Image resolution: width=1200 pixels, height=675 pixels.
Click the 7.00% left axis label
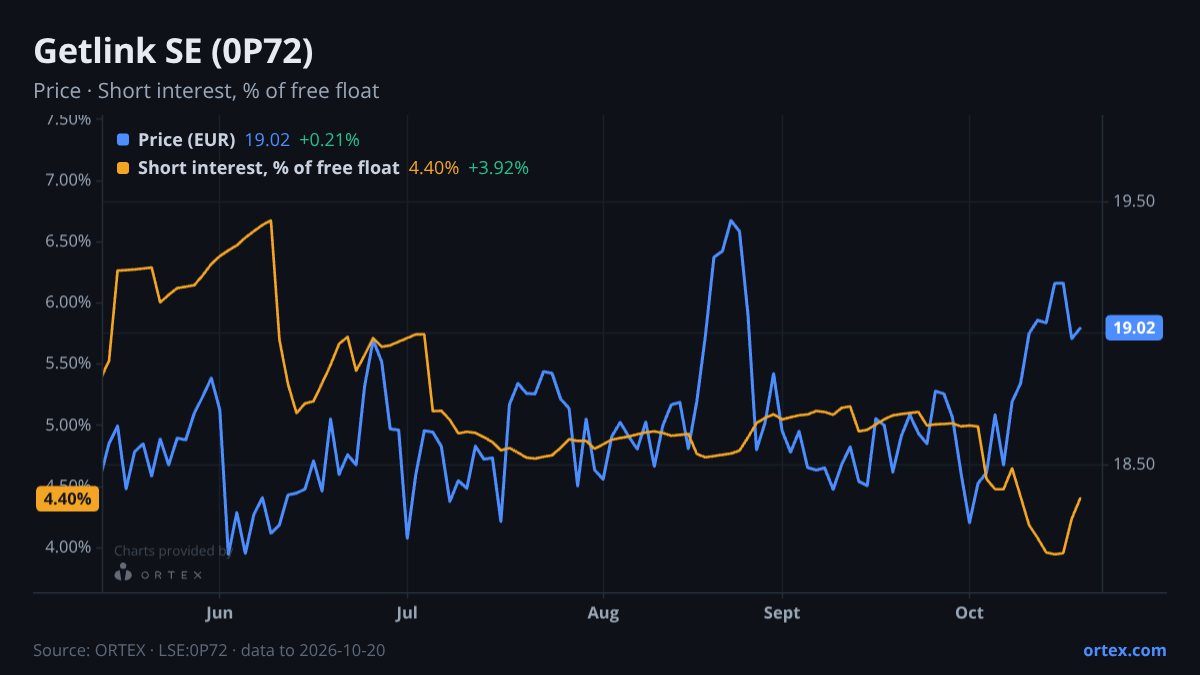pos(69,180)
